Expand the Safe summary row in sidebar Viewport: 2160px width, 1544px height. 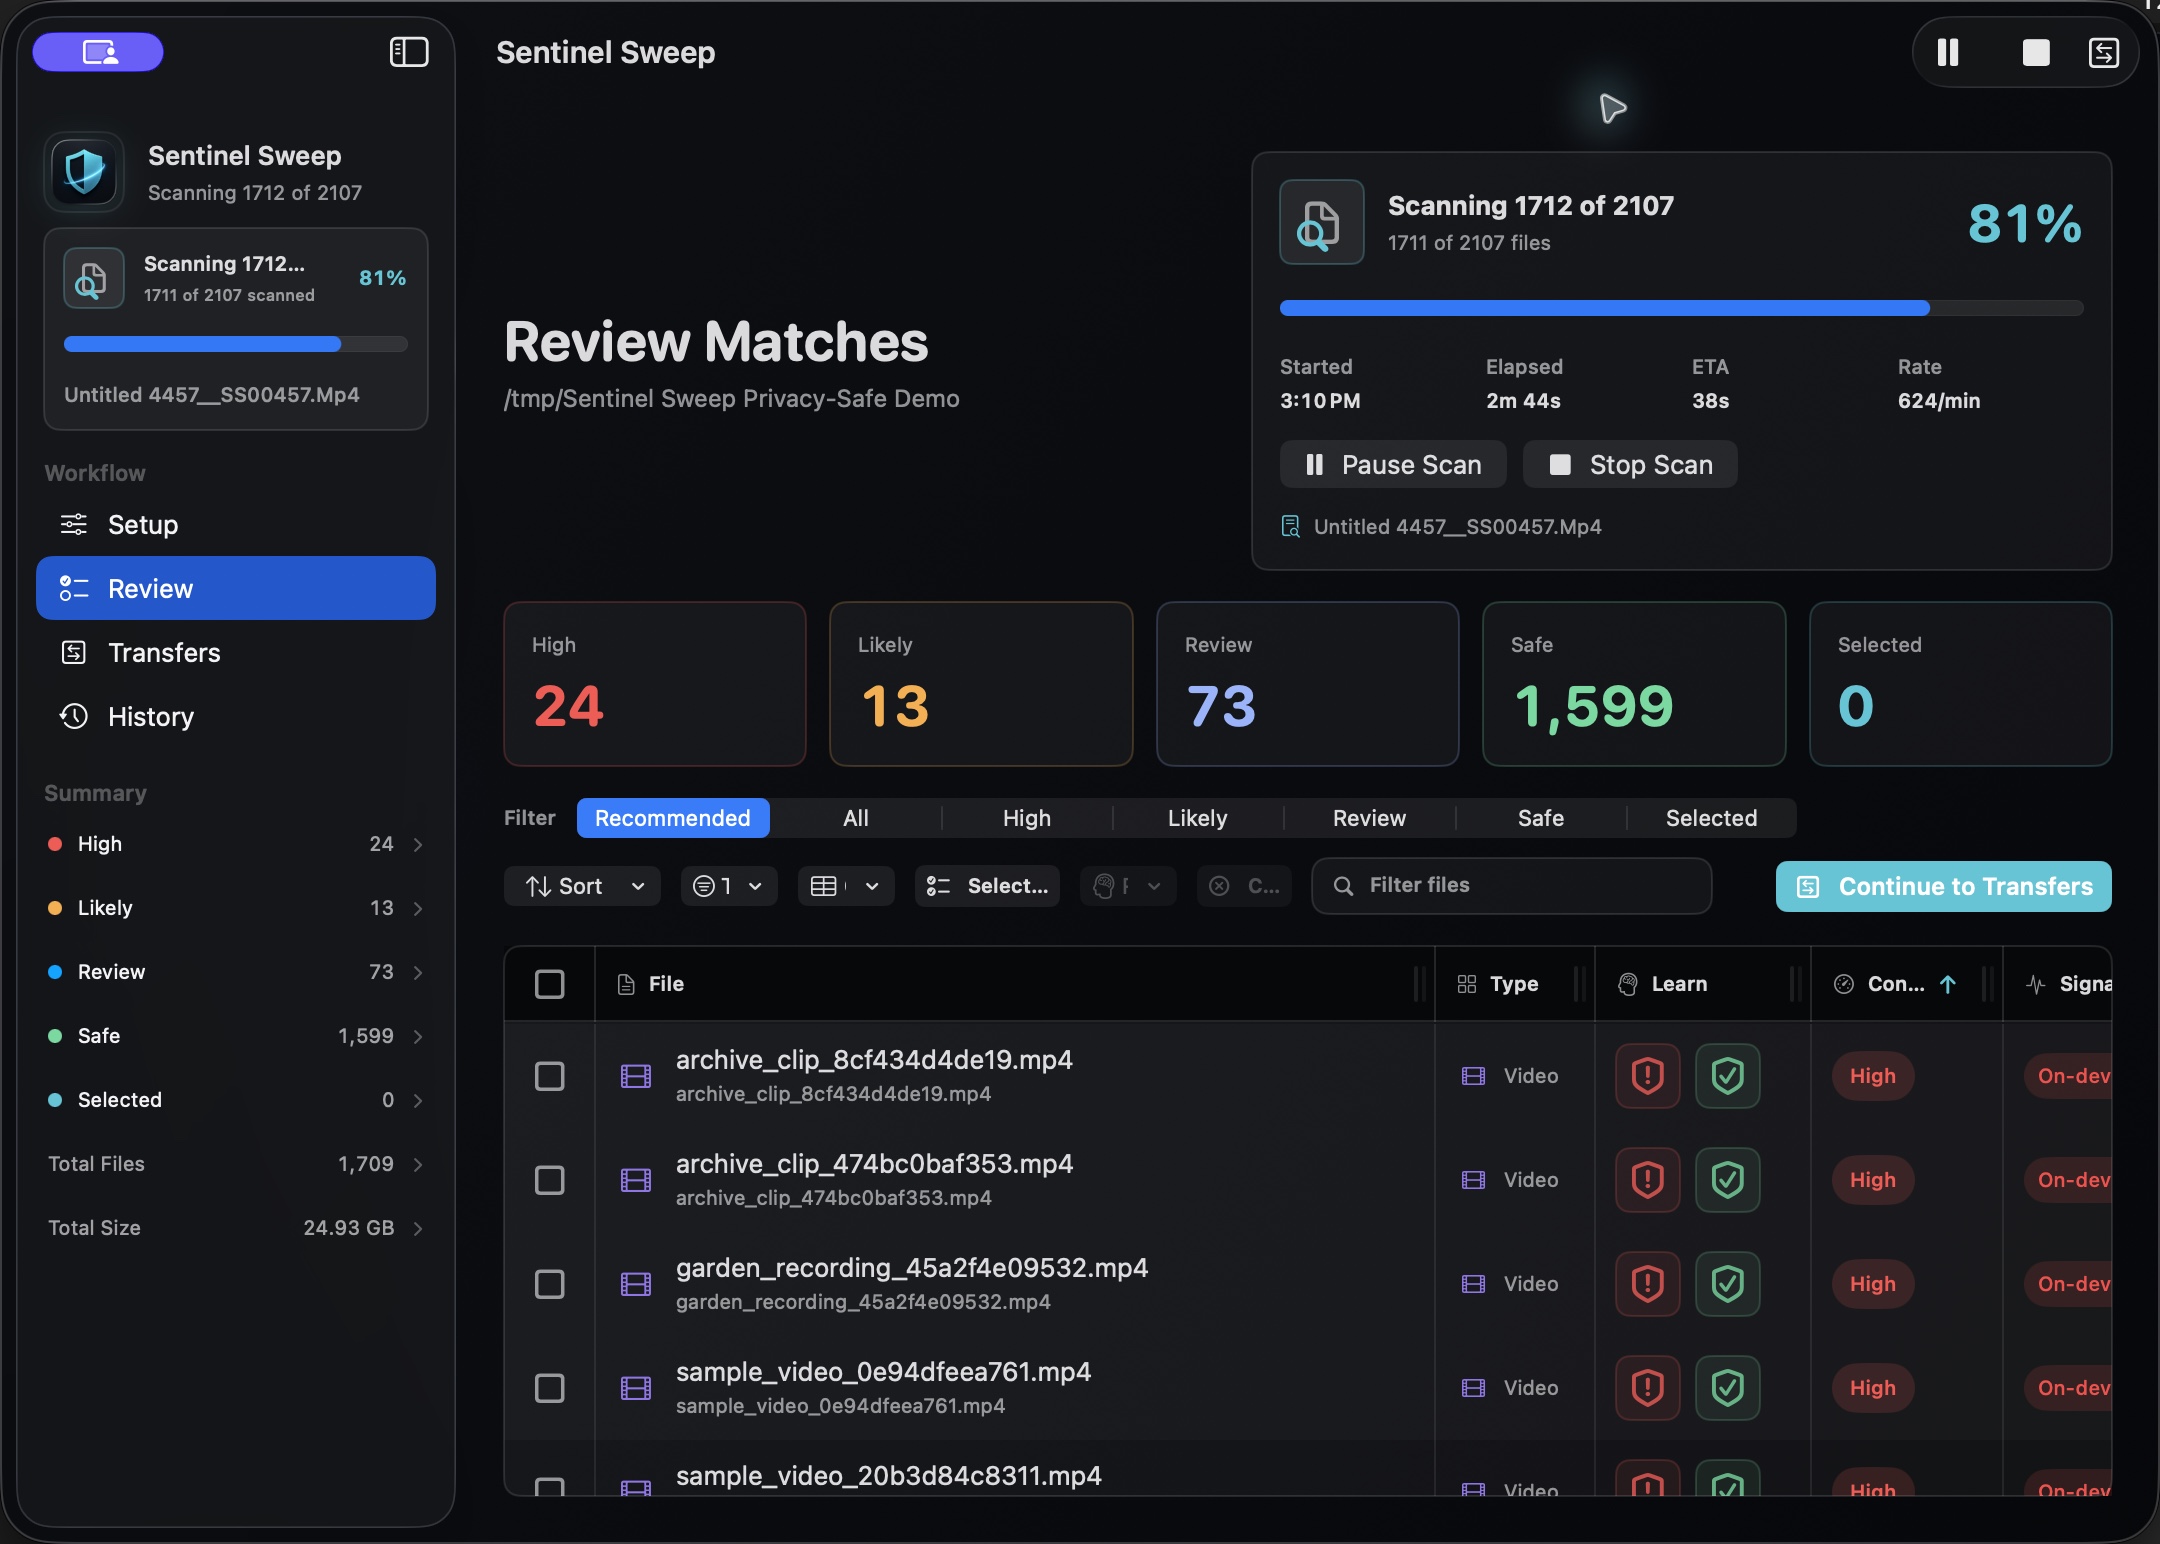(x=236, y=1036)
